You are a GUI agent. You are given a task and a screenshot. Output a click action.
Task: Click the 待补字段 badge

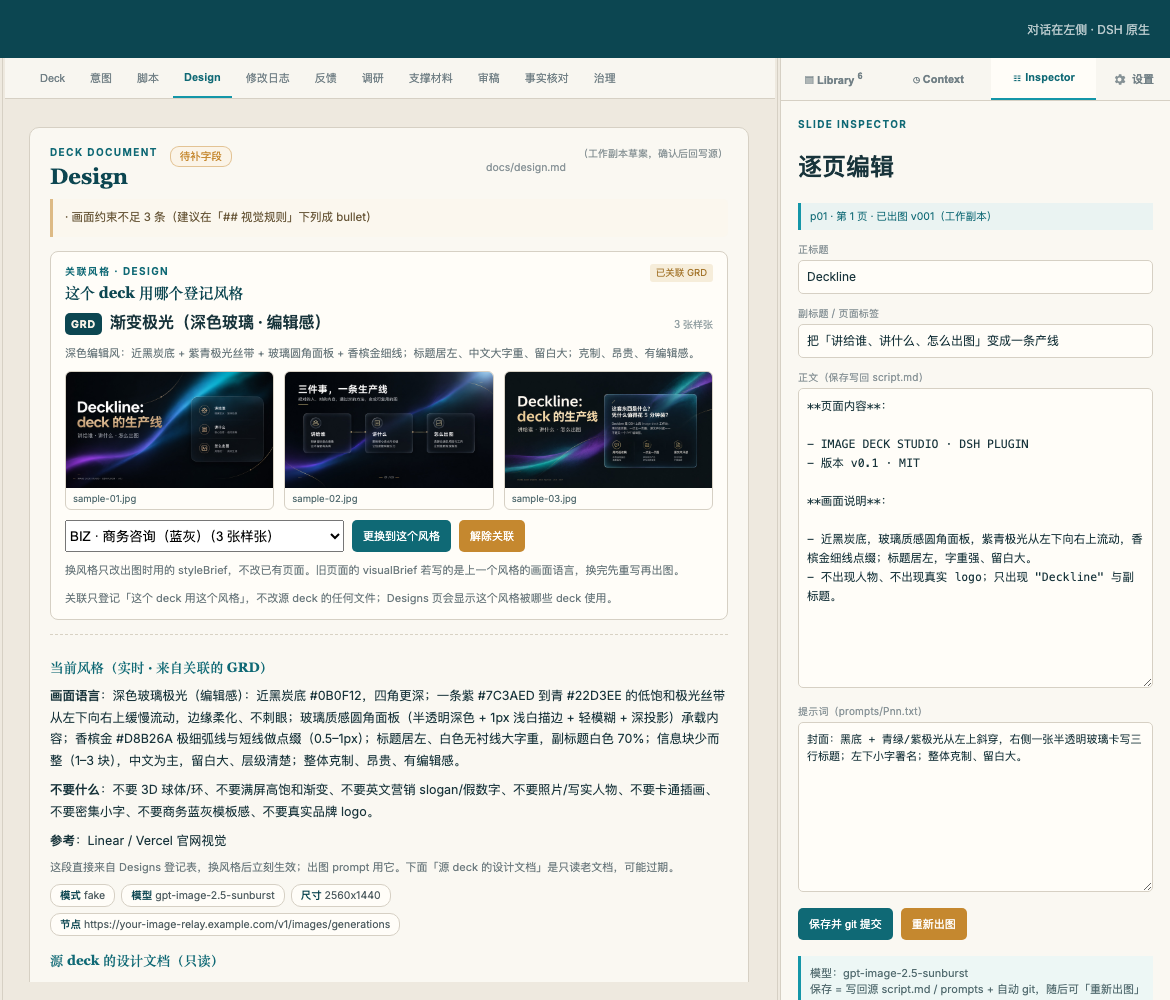201,156
